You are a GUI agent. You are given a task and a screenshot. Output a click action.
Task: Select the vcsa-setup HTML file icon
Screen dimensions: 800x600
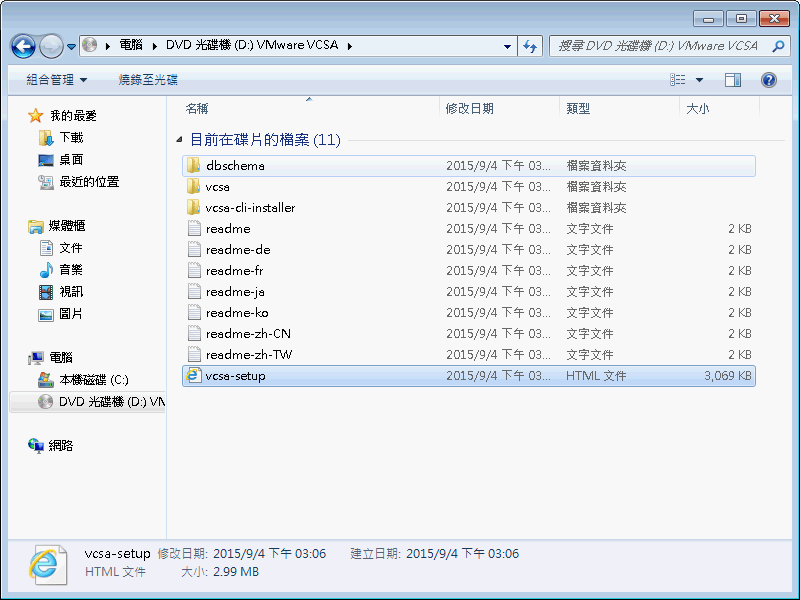(x=193, y=376)
